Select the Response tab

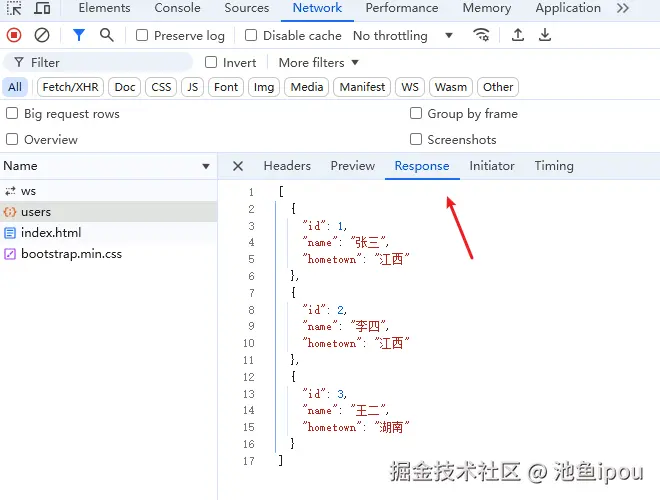(x=422, y=166)
